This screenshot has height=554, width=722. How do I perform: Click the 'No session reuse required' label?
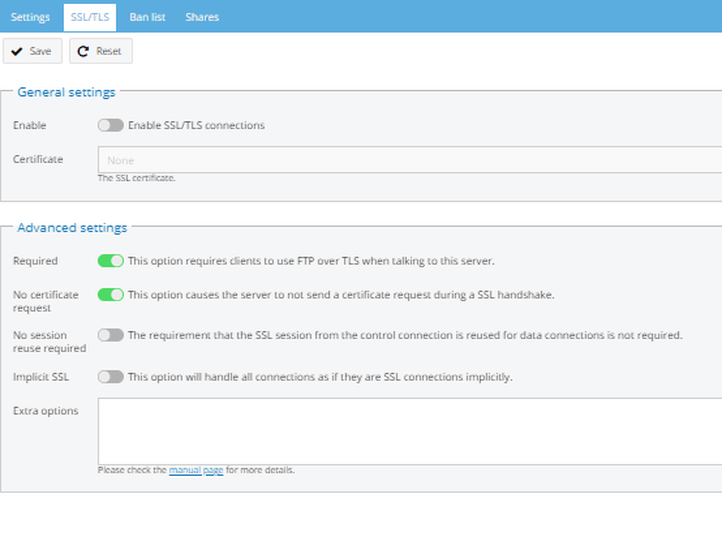click(49, 342)
